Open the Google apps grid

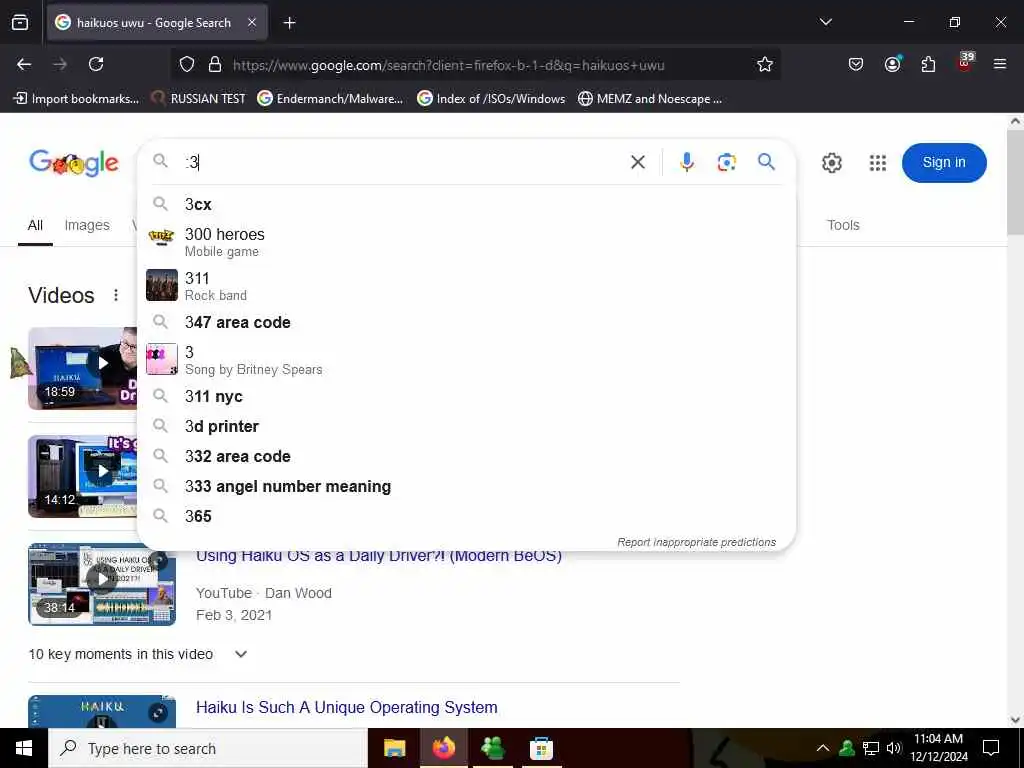tap(878, 163)
